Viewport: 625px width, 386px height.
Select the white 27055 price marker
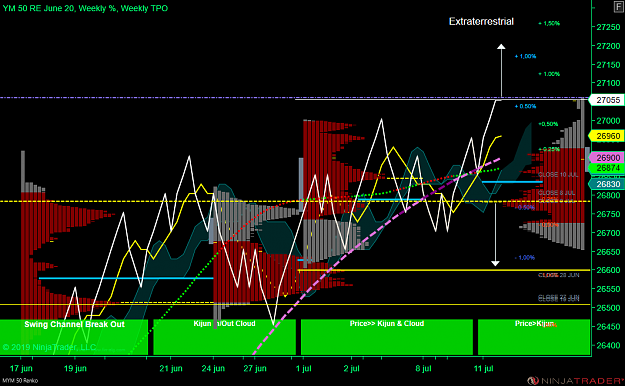pos(606,100)
